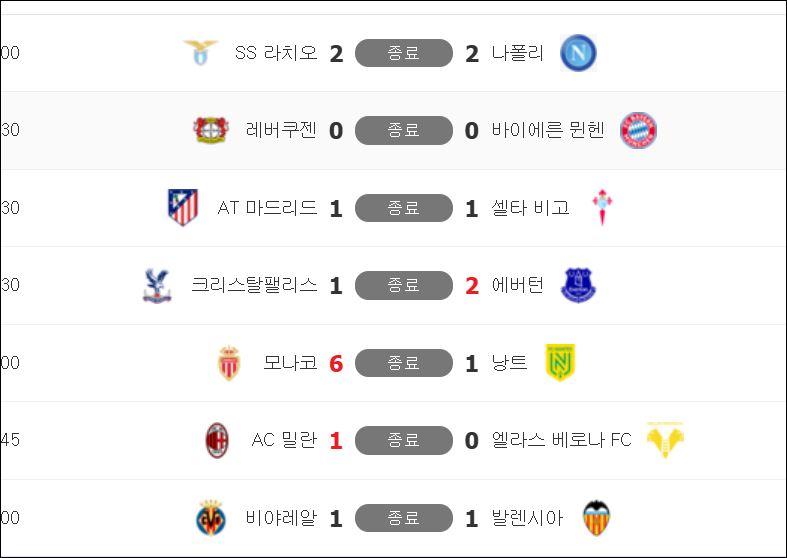This screenshot has width=787, height=558.
Task: Click the Bayern Munich logo
Action: coord(638,130)
